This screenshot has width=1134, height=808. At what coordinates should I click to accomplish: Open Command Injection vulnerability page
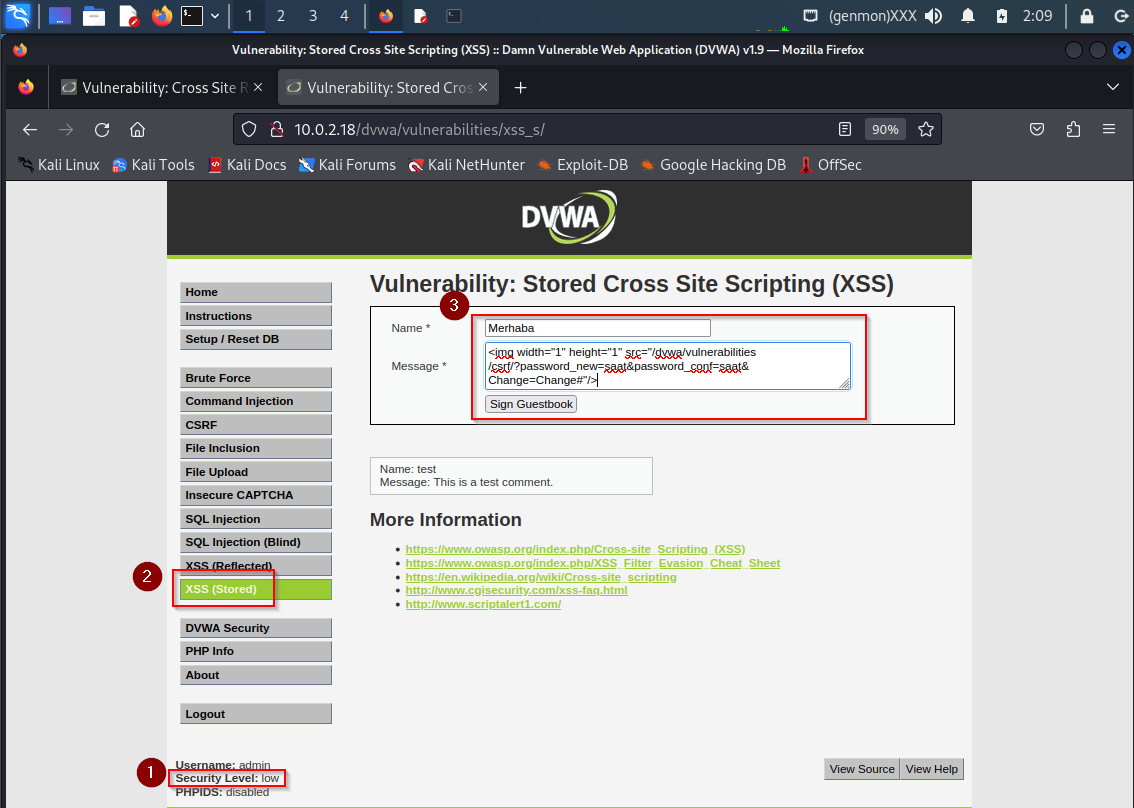(x=256, y=401)
